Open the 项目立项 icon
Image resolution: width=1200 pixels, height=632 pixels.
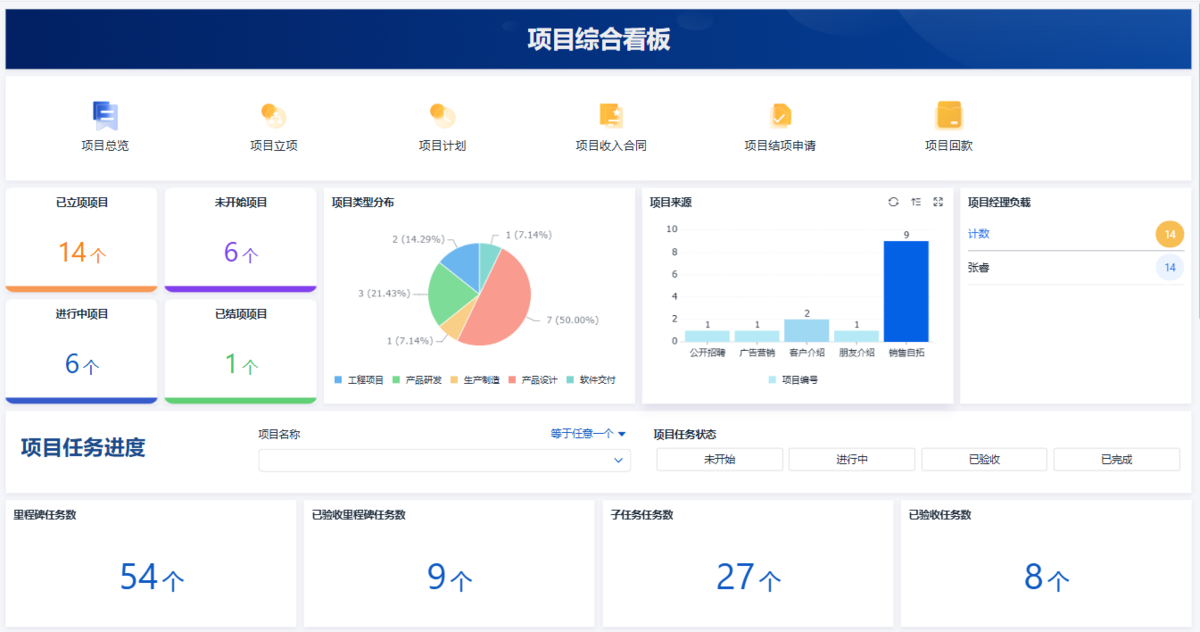pyautogui.click(x=273, y=116)
